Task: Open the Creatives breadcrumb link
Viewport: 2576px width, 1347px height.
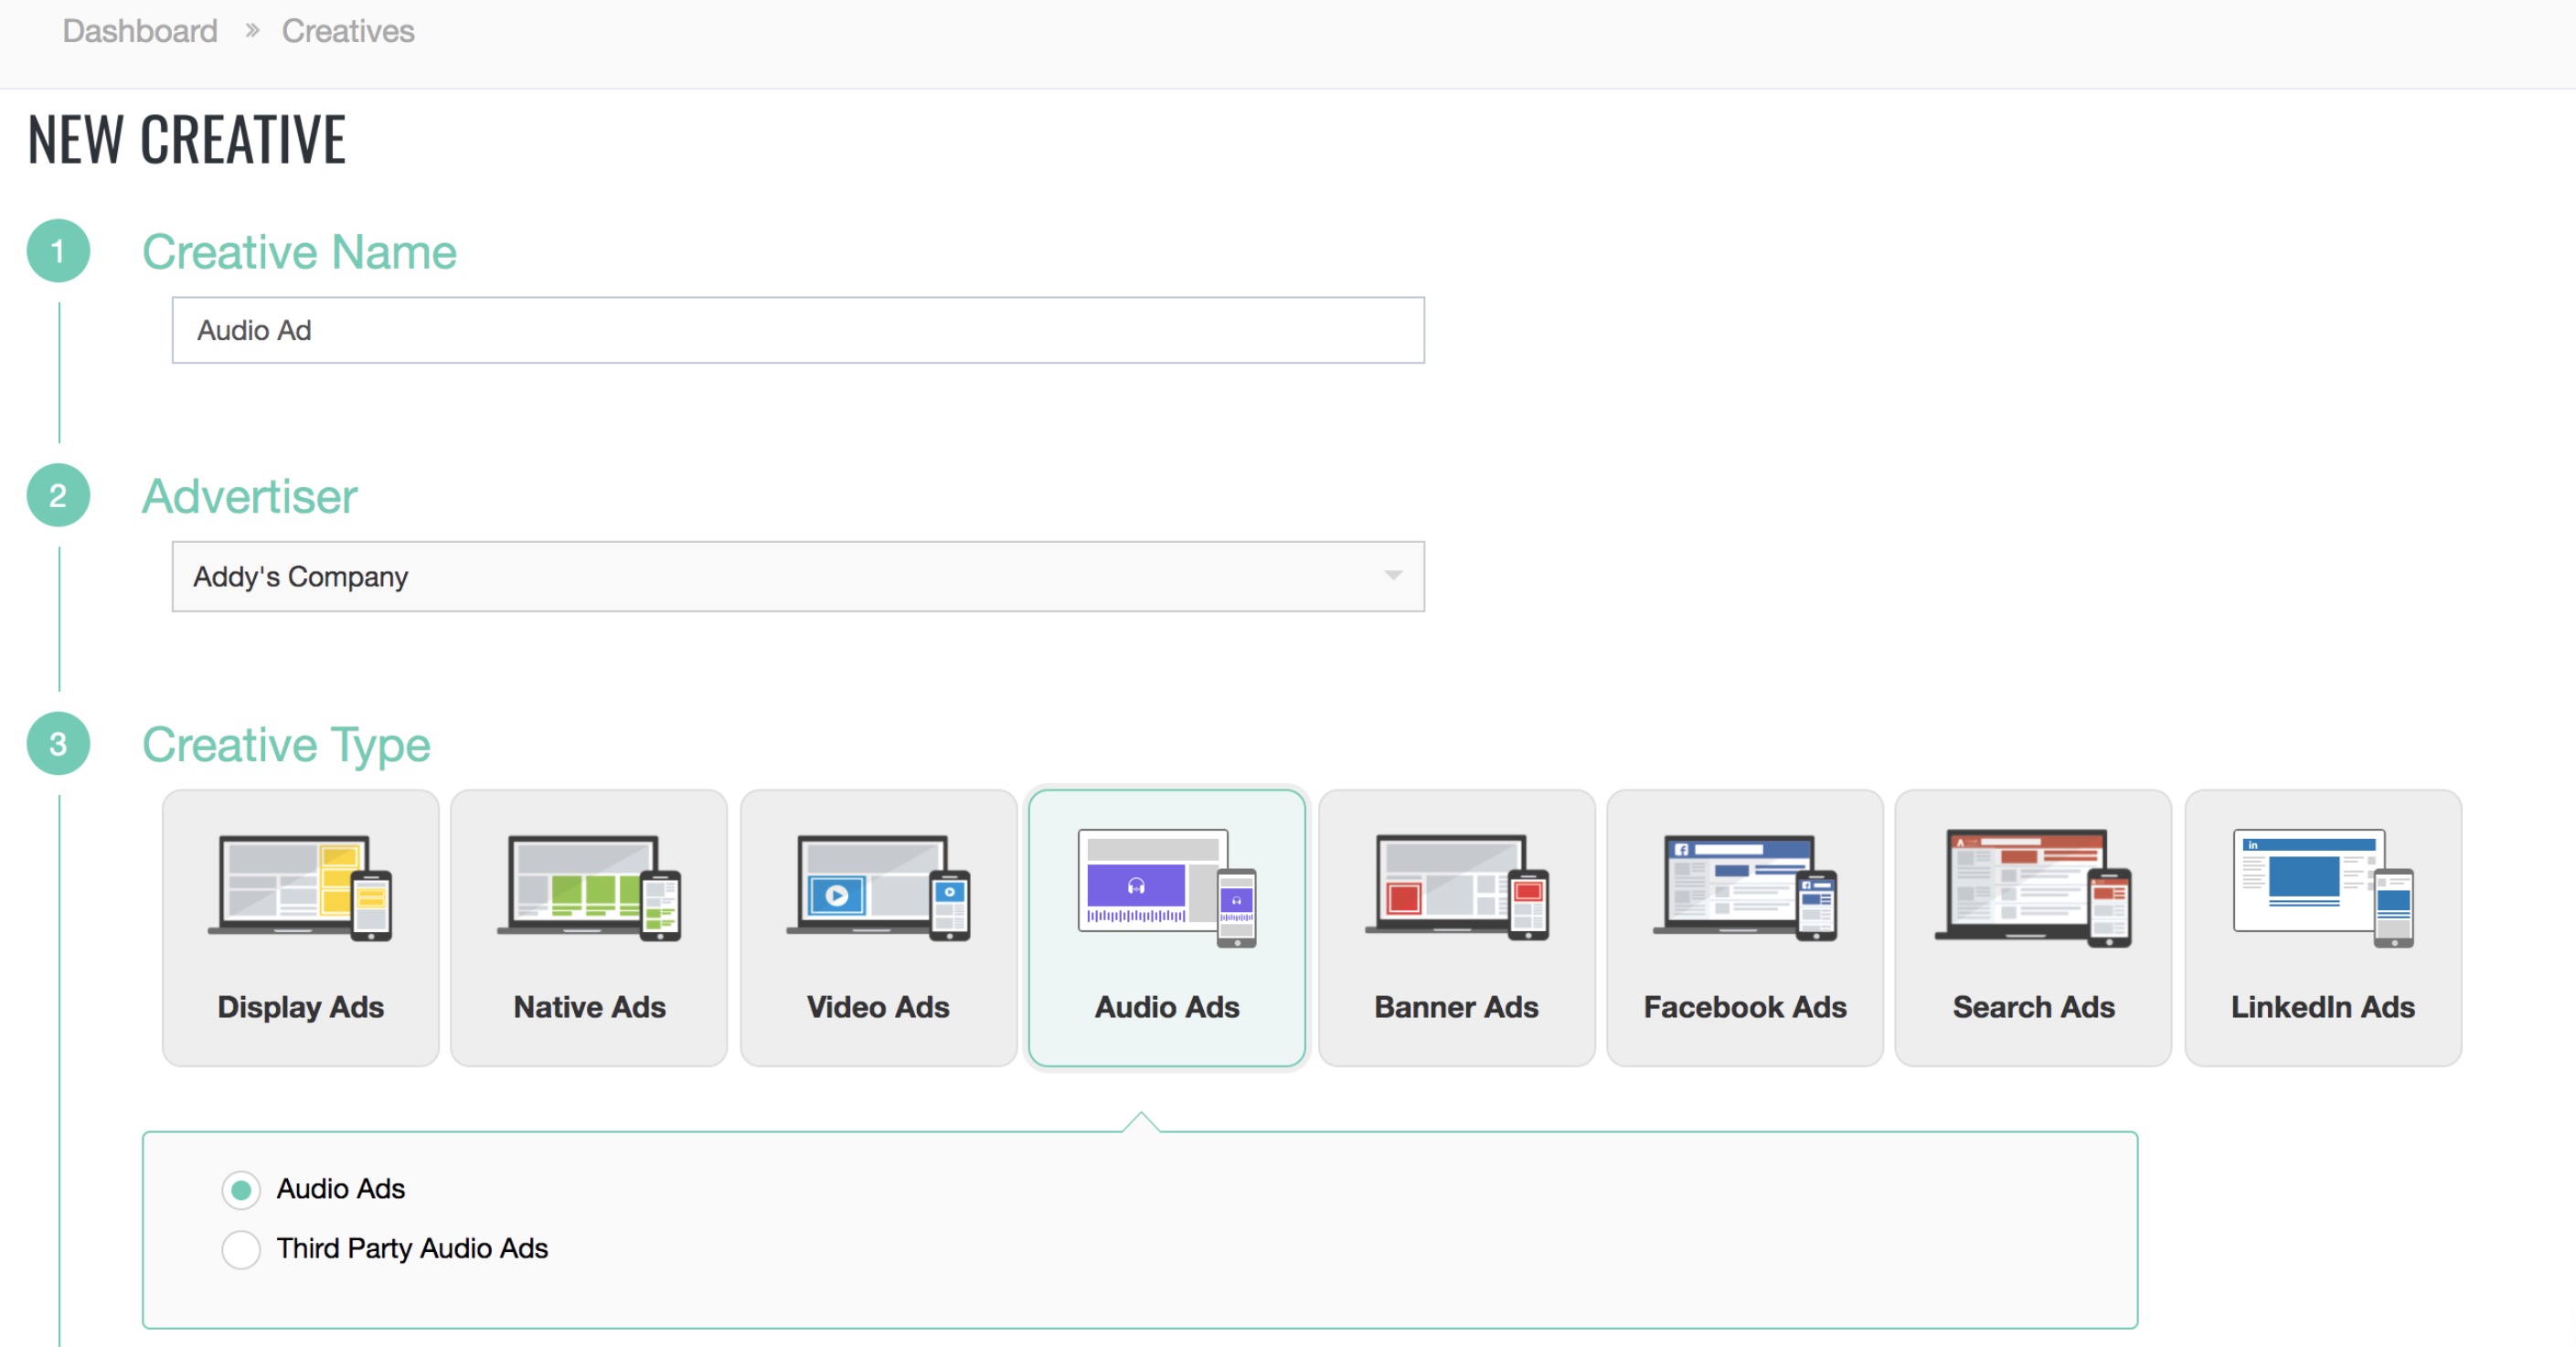Action: (347, 31)
